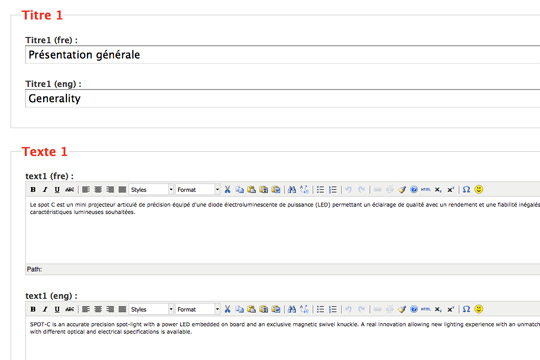Click Paste as Plain Text in text1 (fre)

click(264, 189)
